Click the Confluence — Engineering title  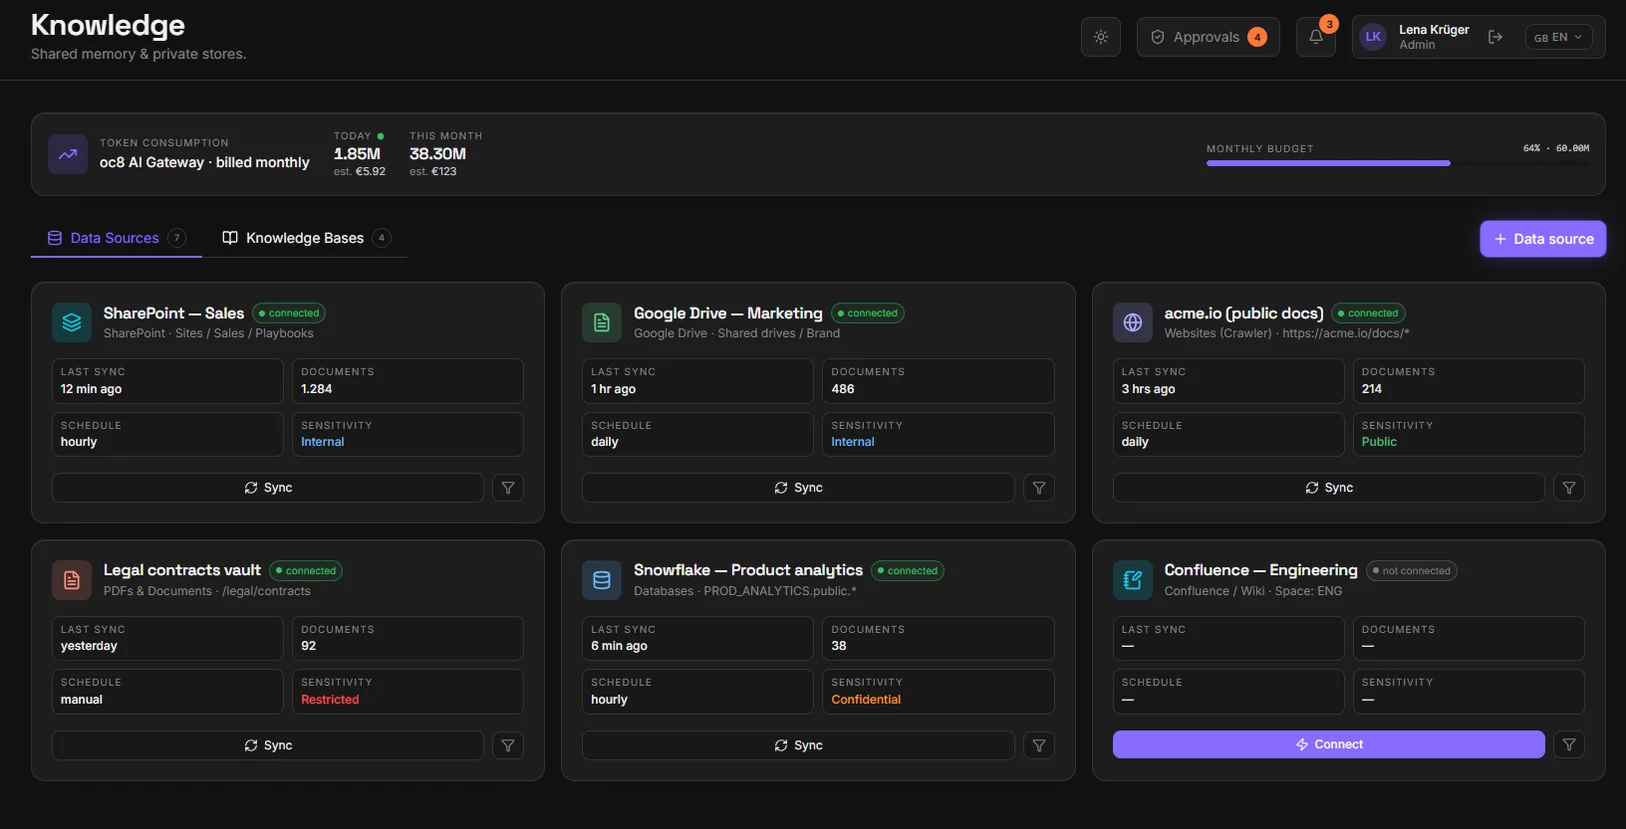click(1261, 570)
